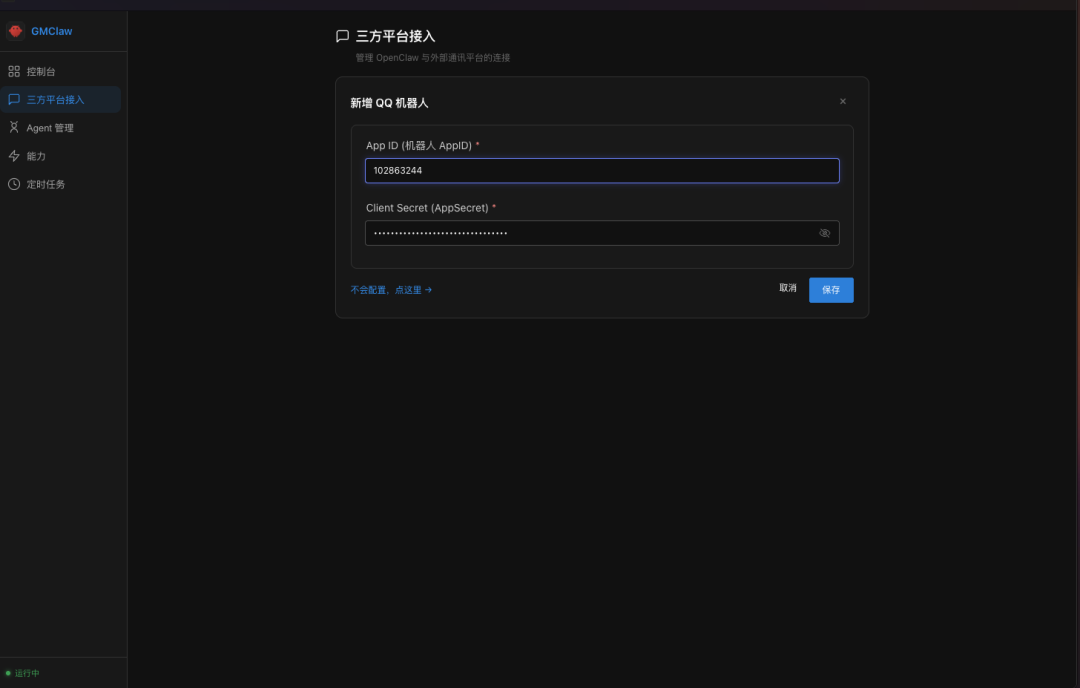Click the Agent 管理 sidebar icon
The width and height of the screenshot is (1080, 688).
pos(14,127)
